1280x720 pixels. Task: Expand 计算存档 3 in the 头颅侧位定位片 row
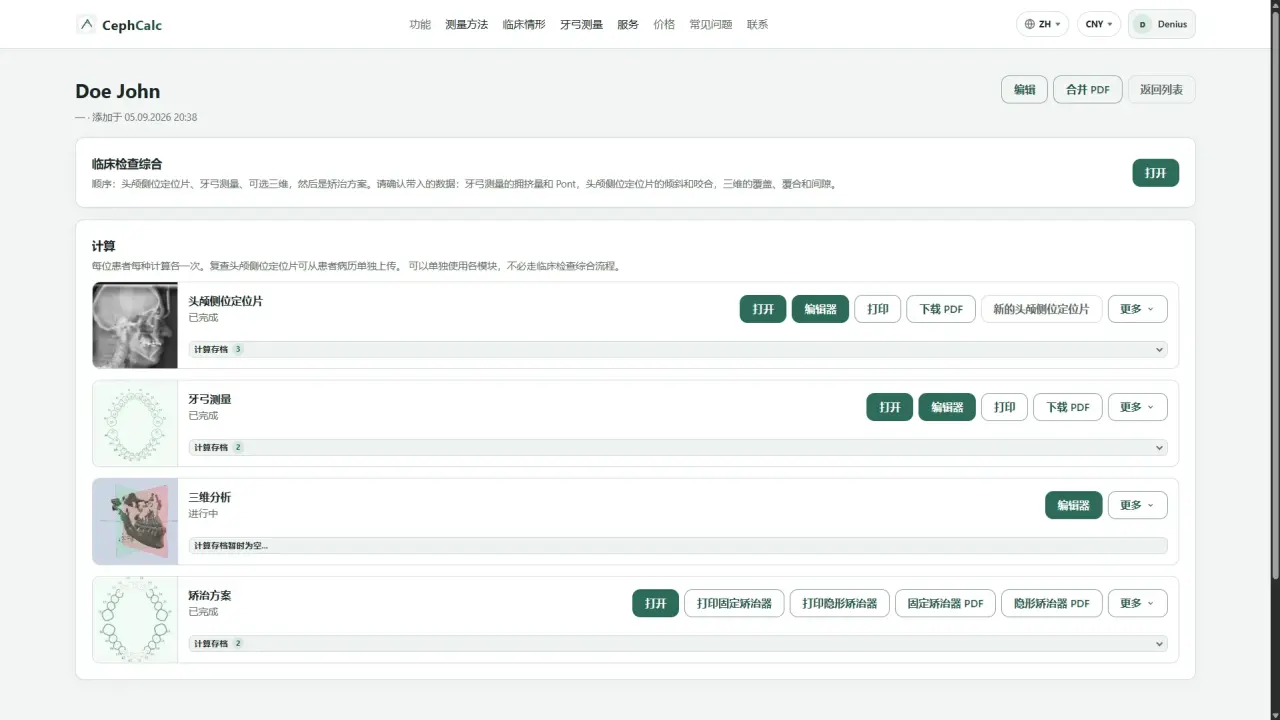(678, 349)
